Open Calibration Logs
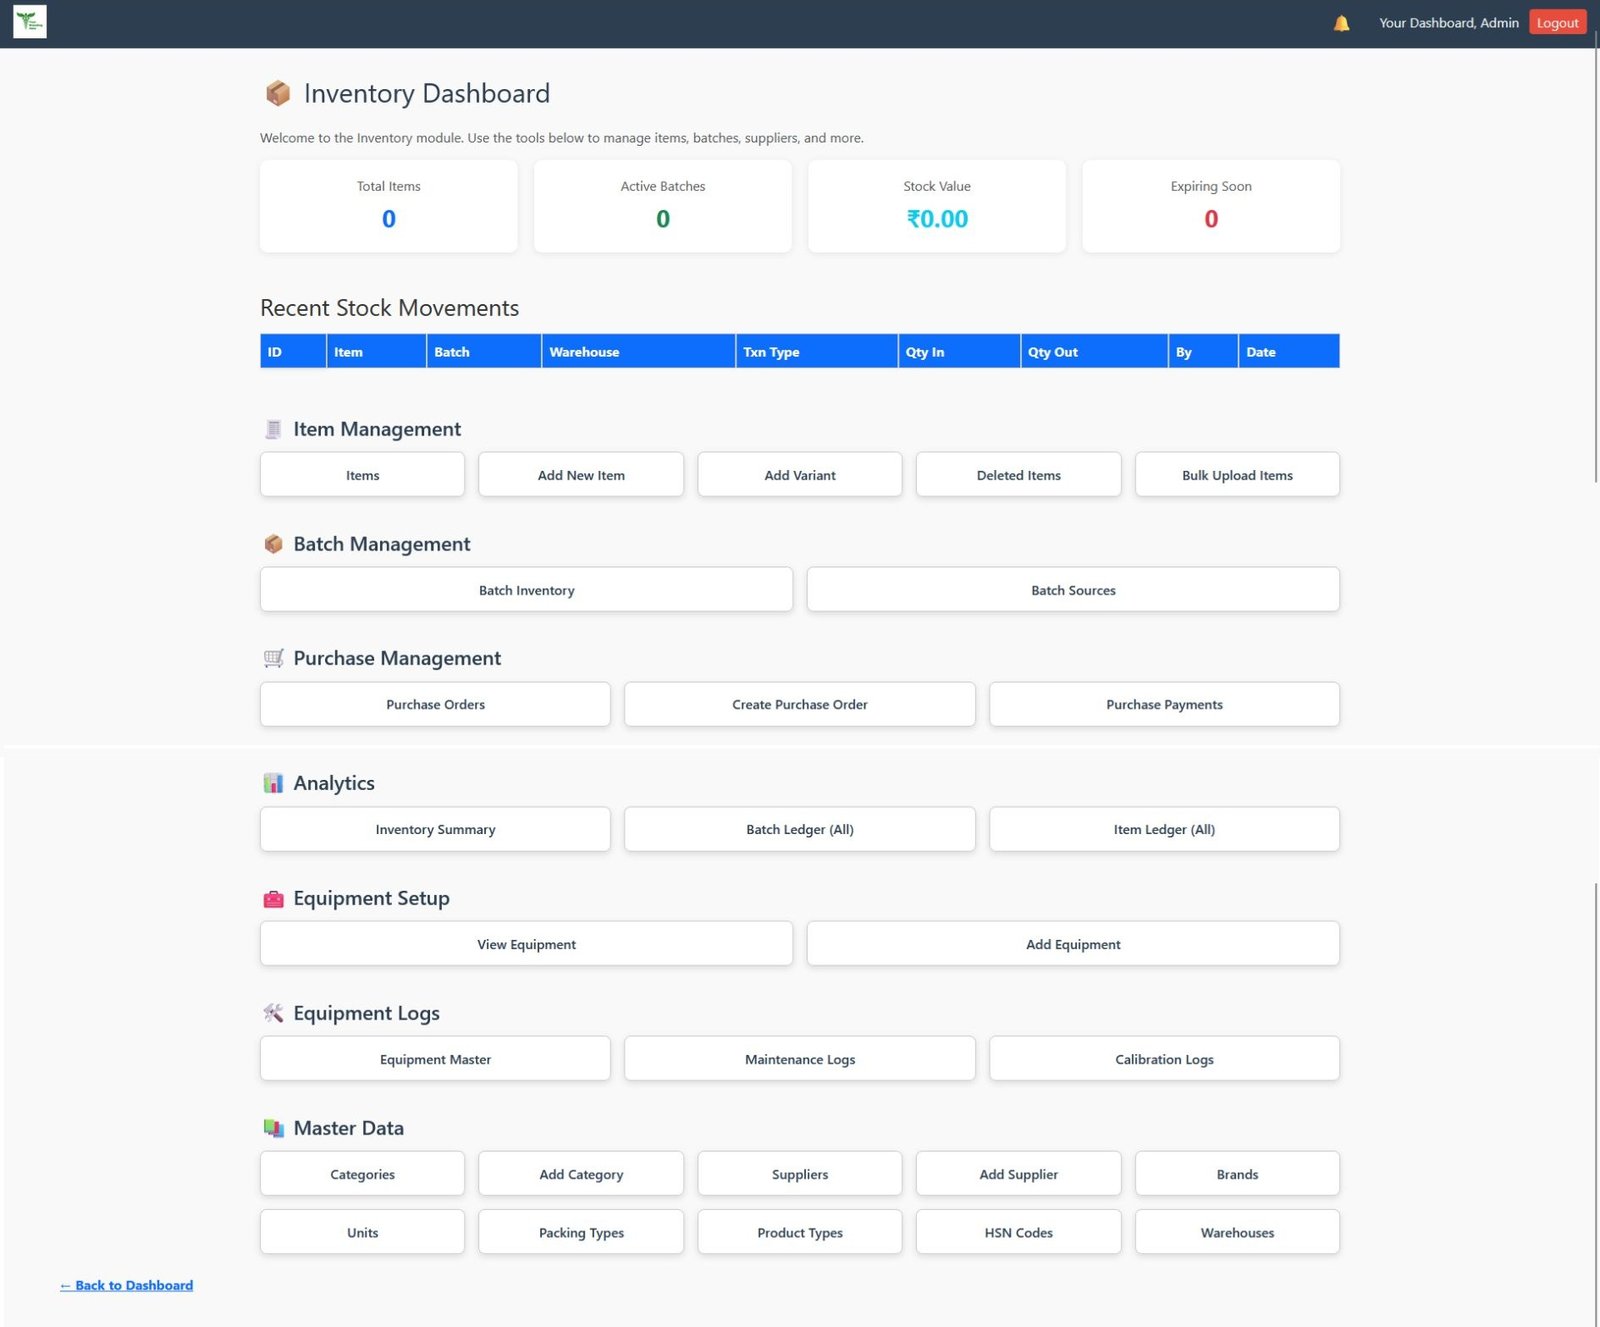 (x=1164, y=1059)
